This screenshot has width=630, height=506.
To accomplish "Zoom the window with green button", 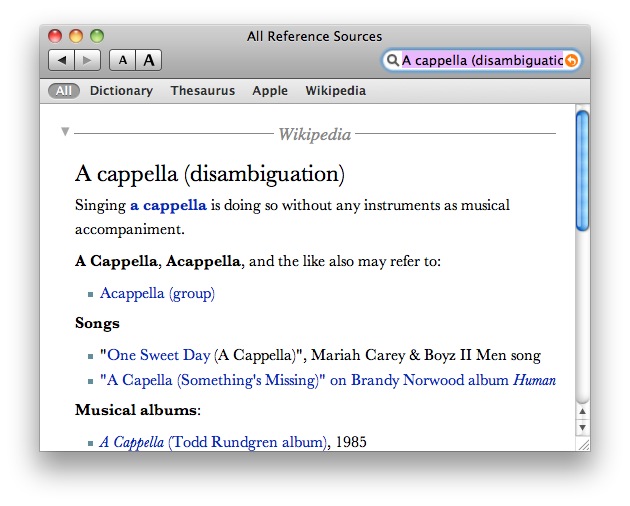I will tap(97, 36).
